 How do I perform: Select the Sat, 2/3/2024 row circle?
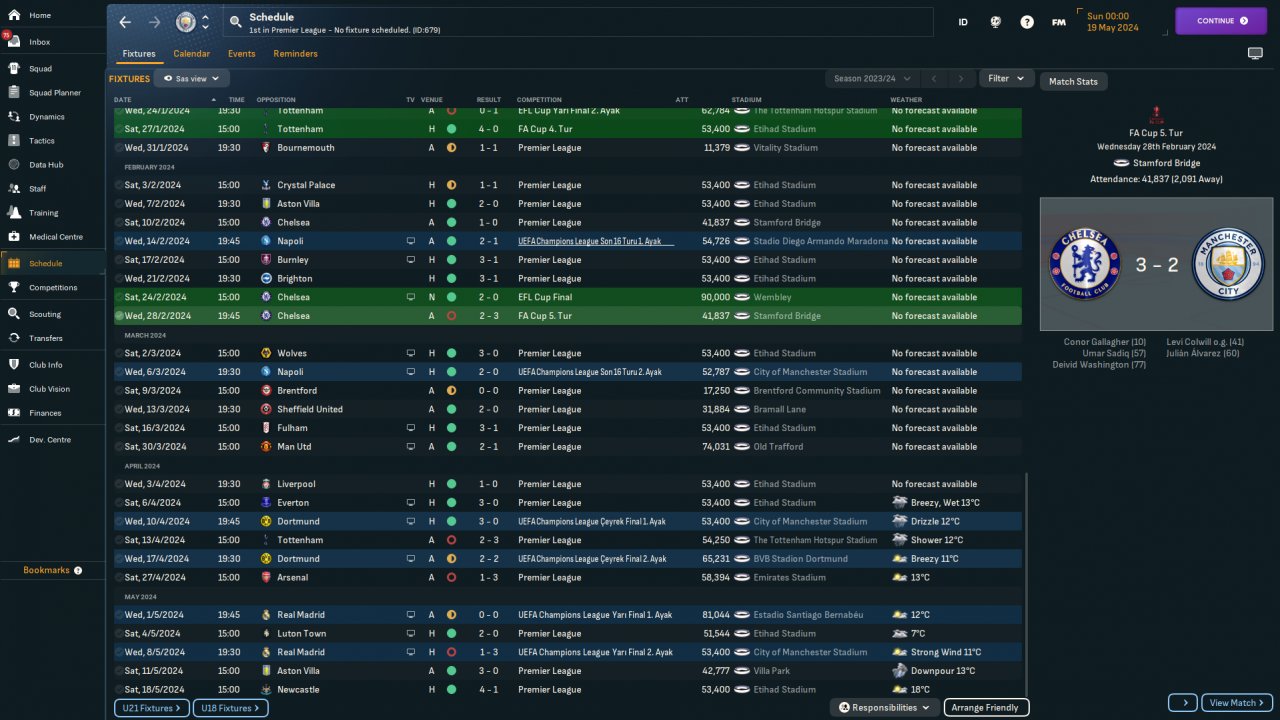click(119, 353)
